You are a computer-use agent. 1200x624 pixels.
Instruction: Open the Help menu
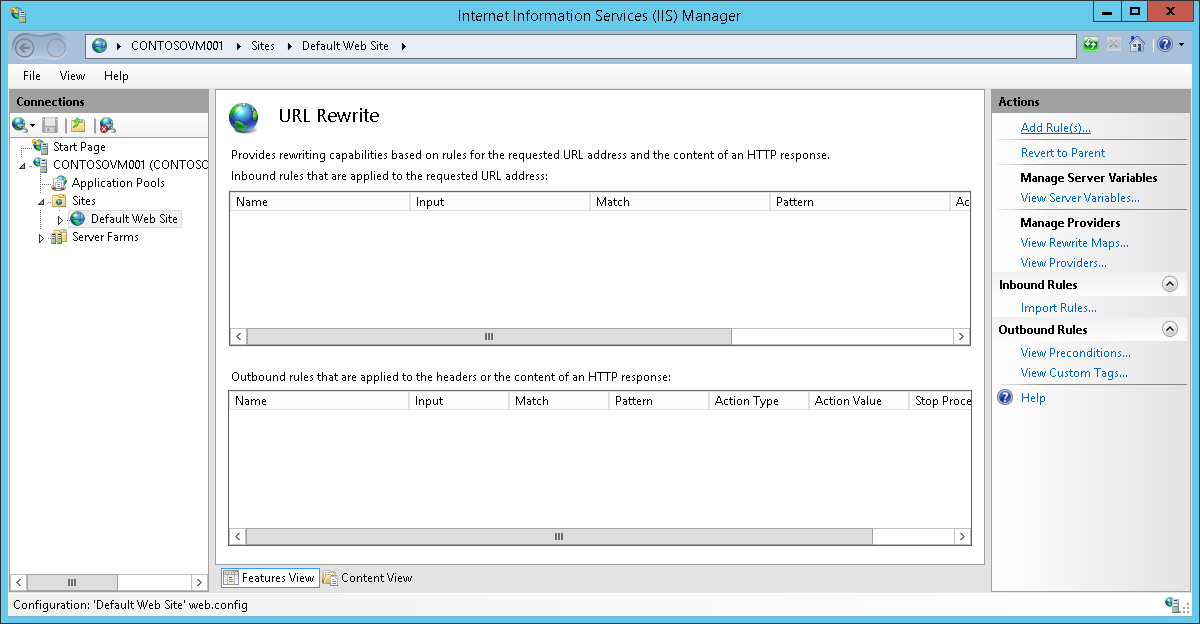point(116,76)
